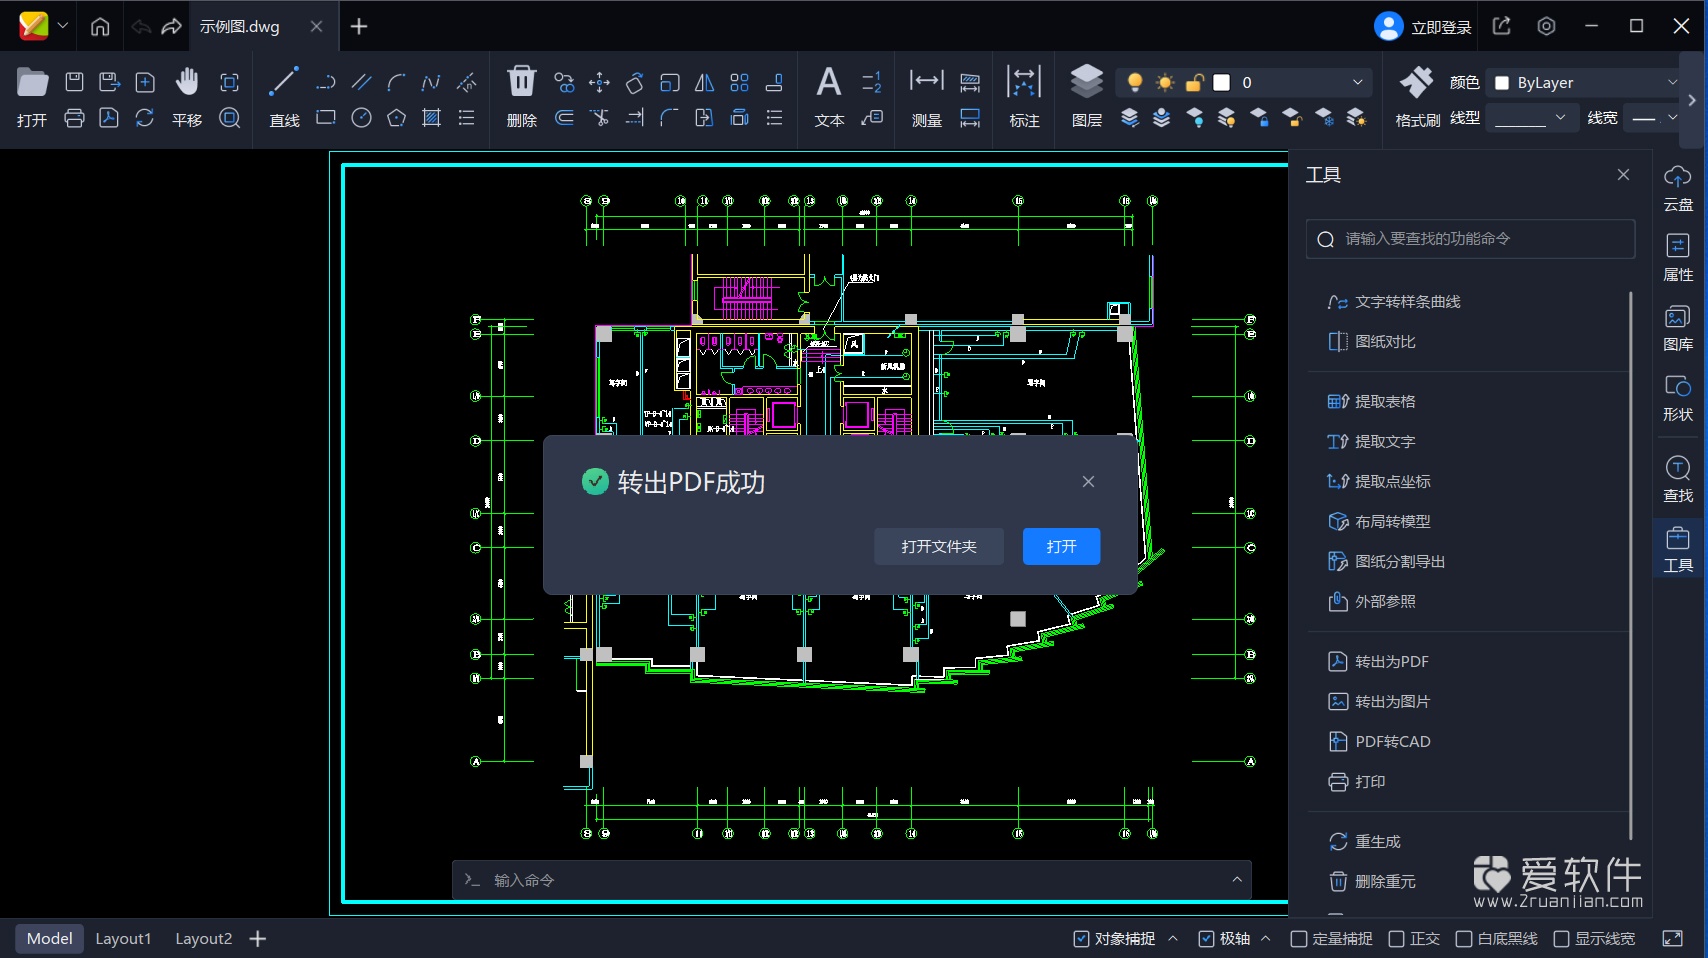
Task: Click the Open Folder button in dialog
Action: tap(938, 546)
